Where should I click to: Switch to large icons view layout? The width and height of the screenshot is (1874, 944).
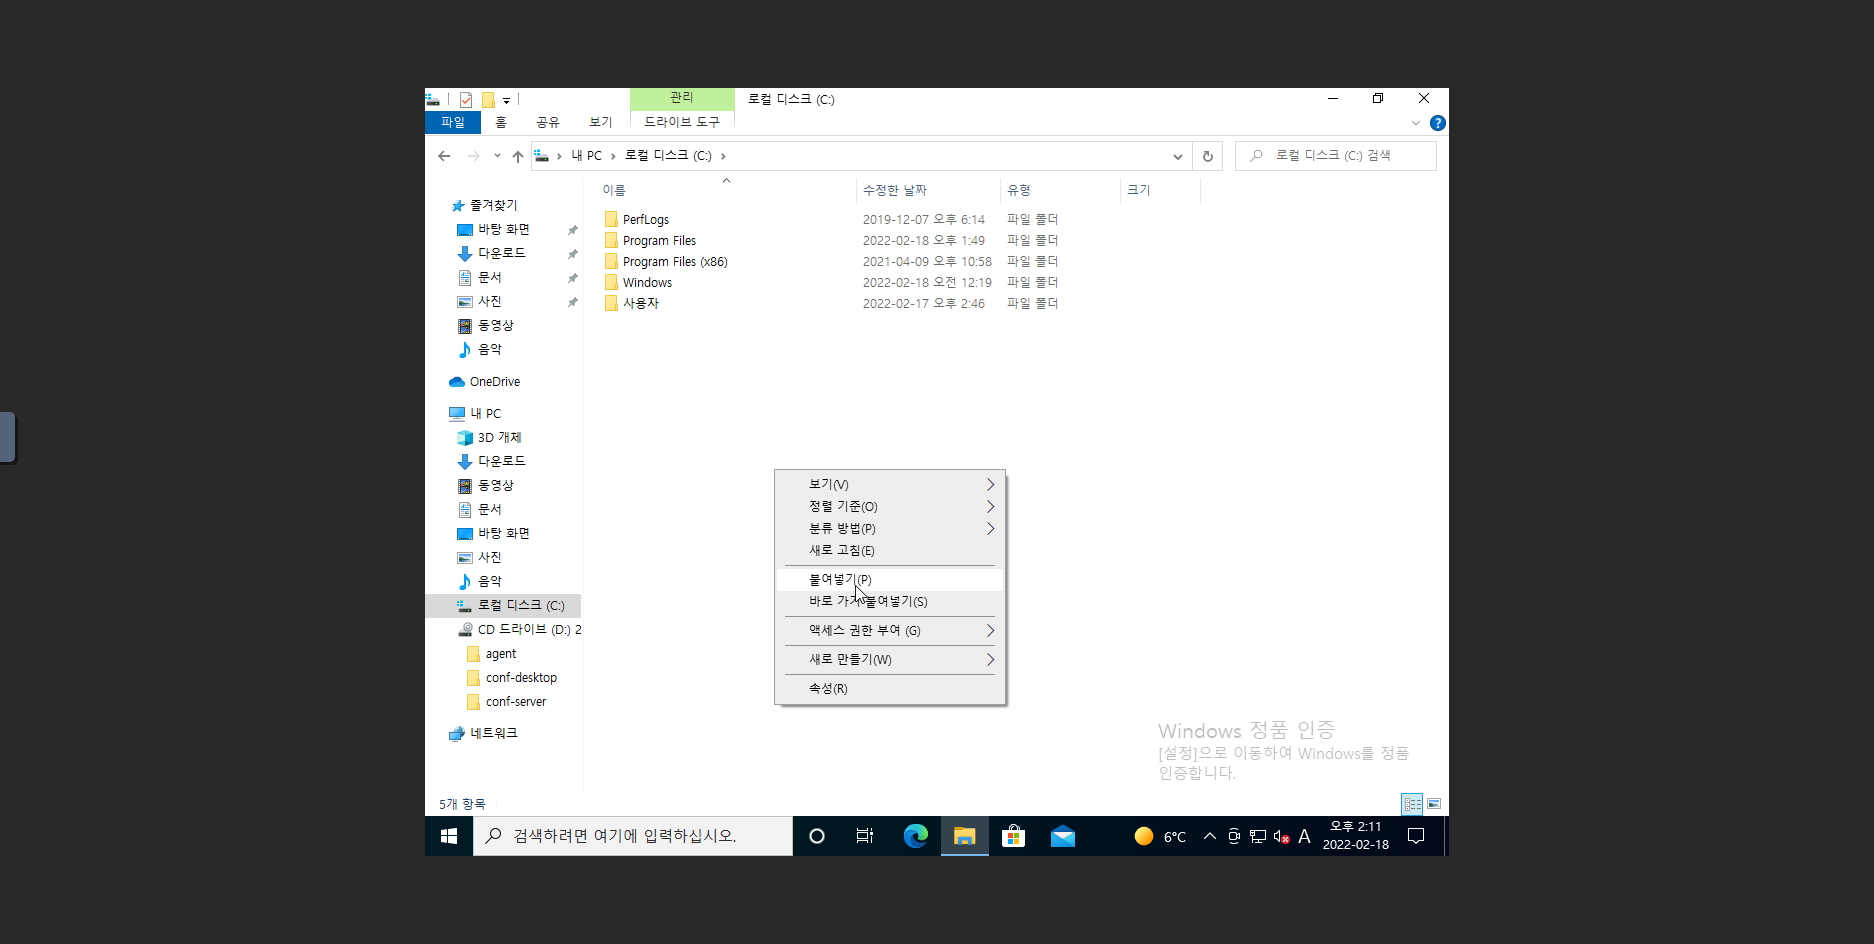pos(1433,804)
